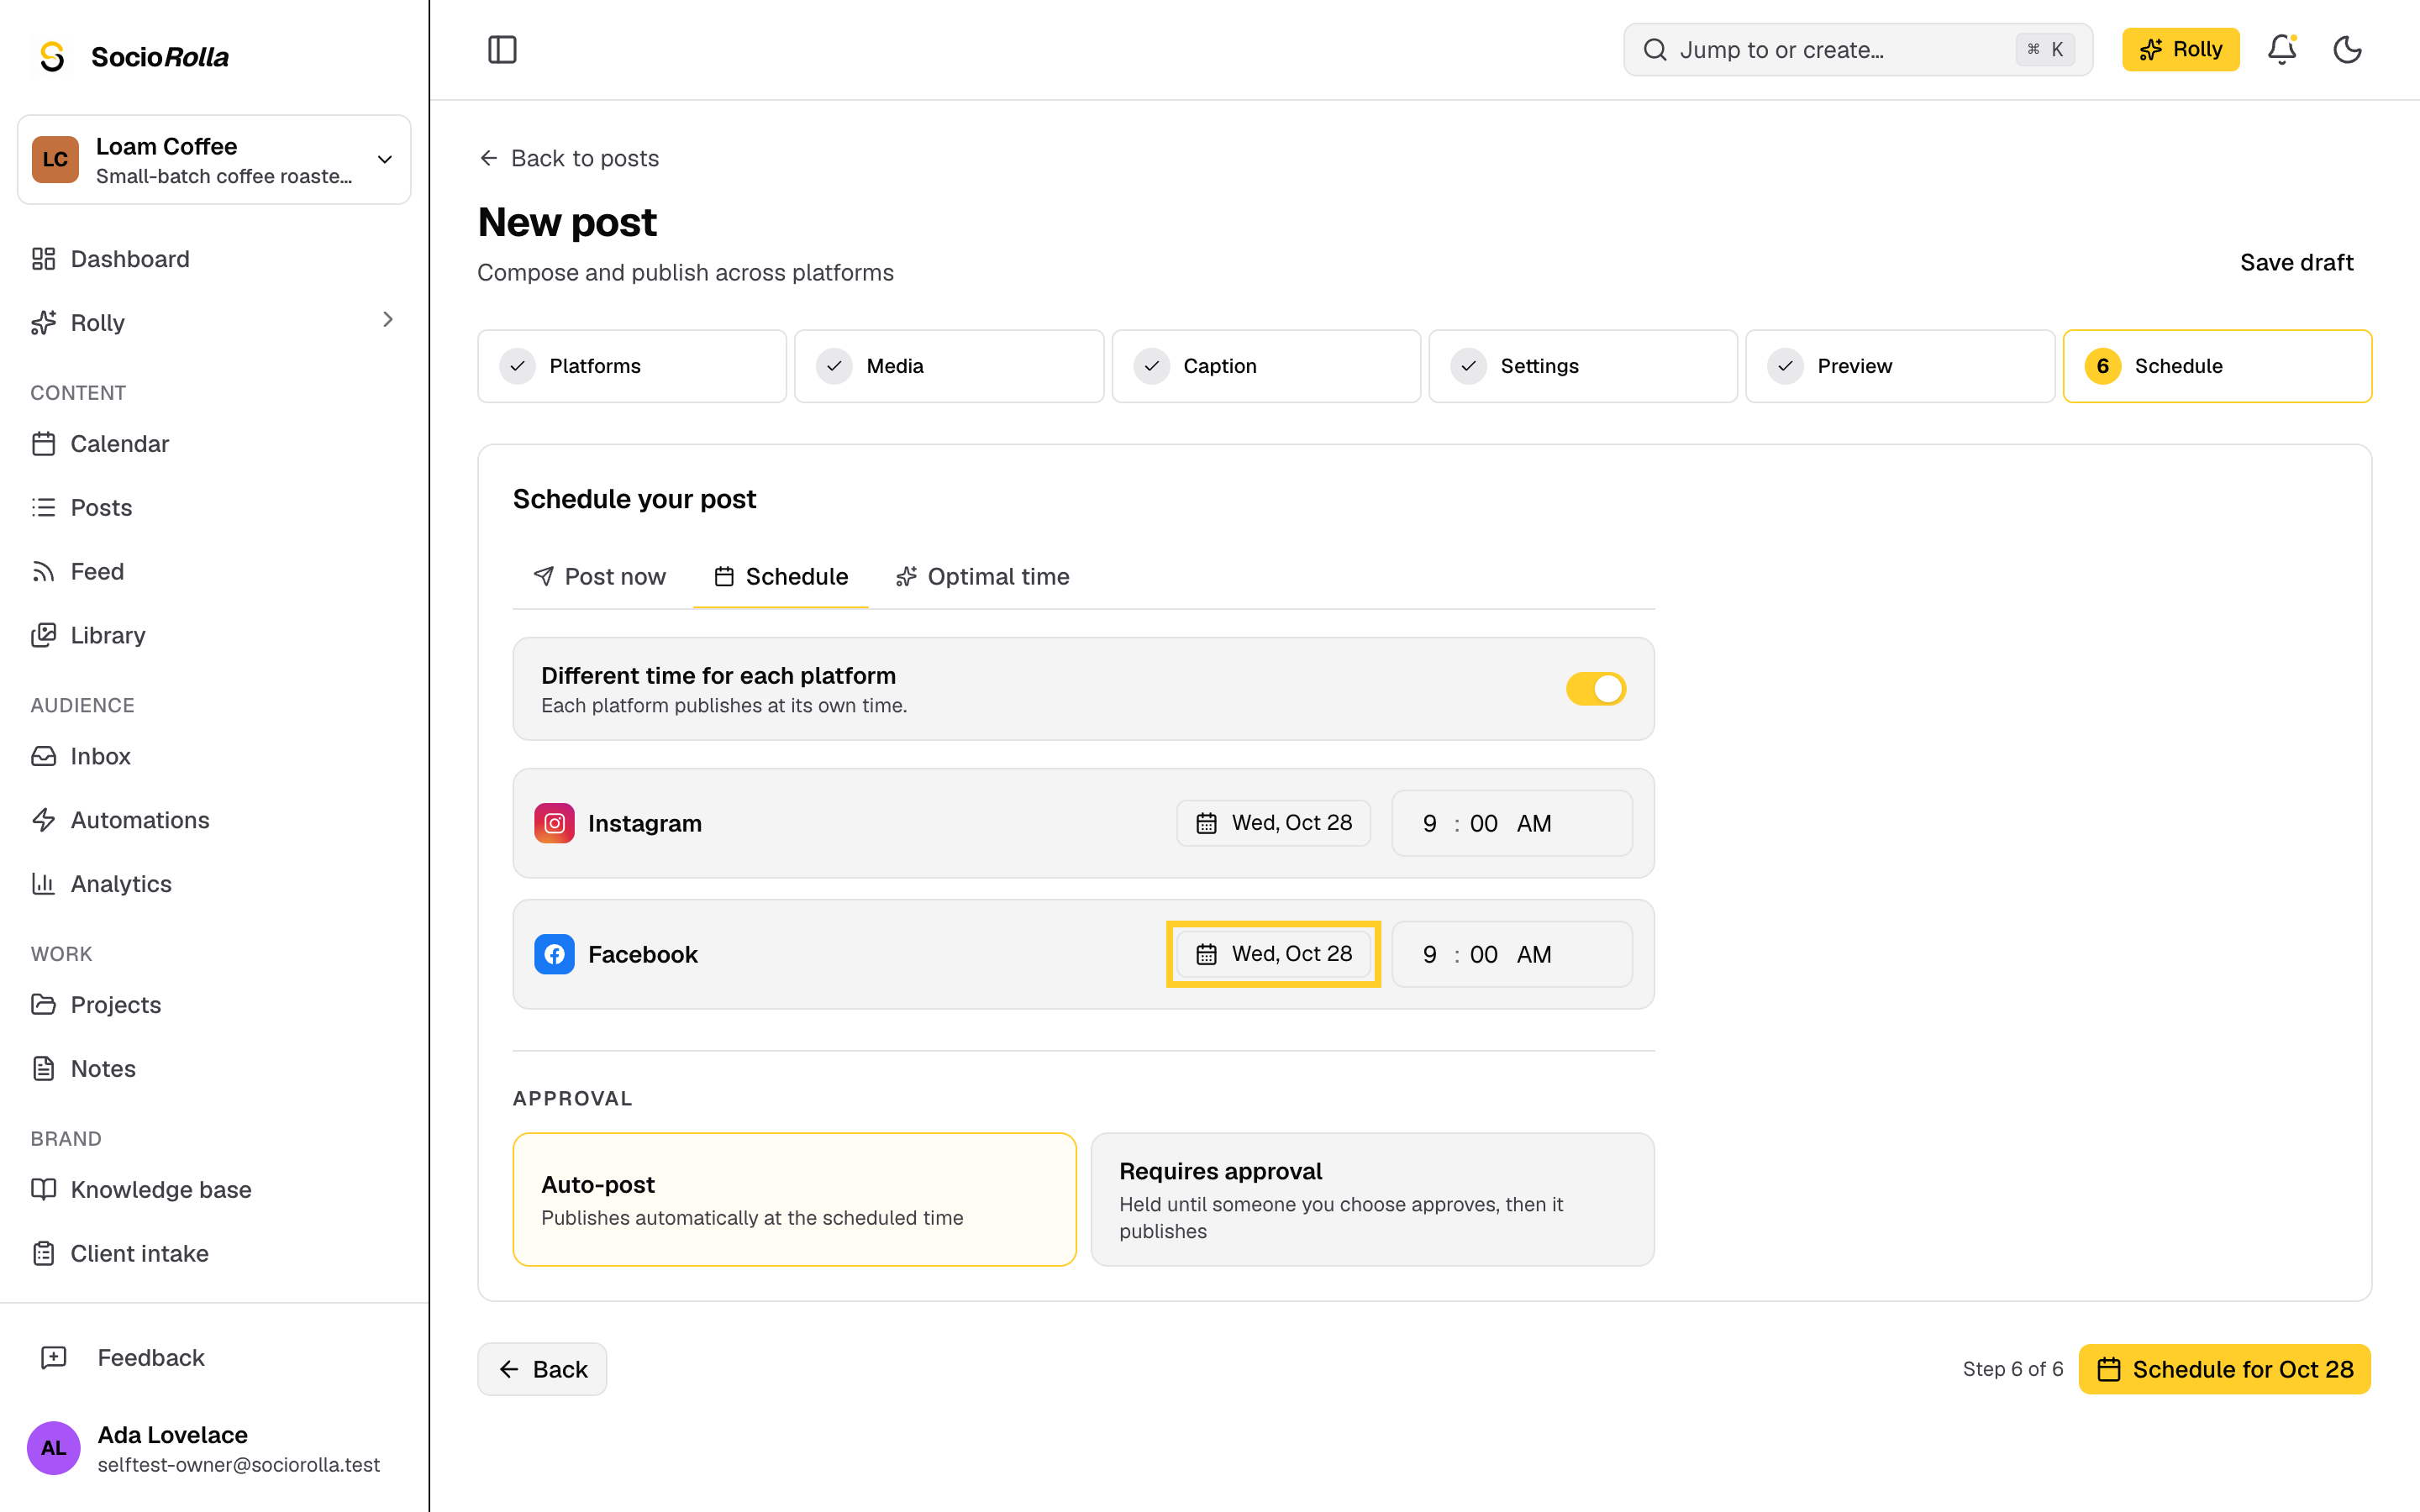Switch to the Optimal time tab
The width and height of the screenshot is (2420, 1512).
pos(983,576)
